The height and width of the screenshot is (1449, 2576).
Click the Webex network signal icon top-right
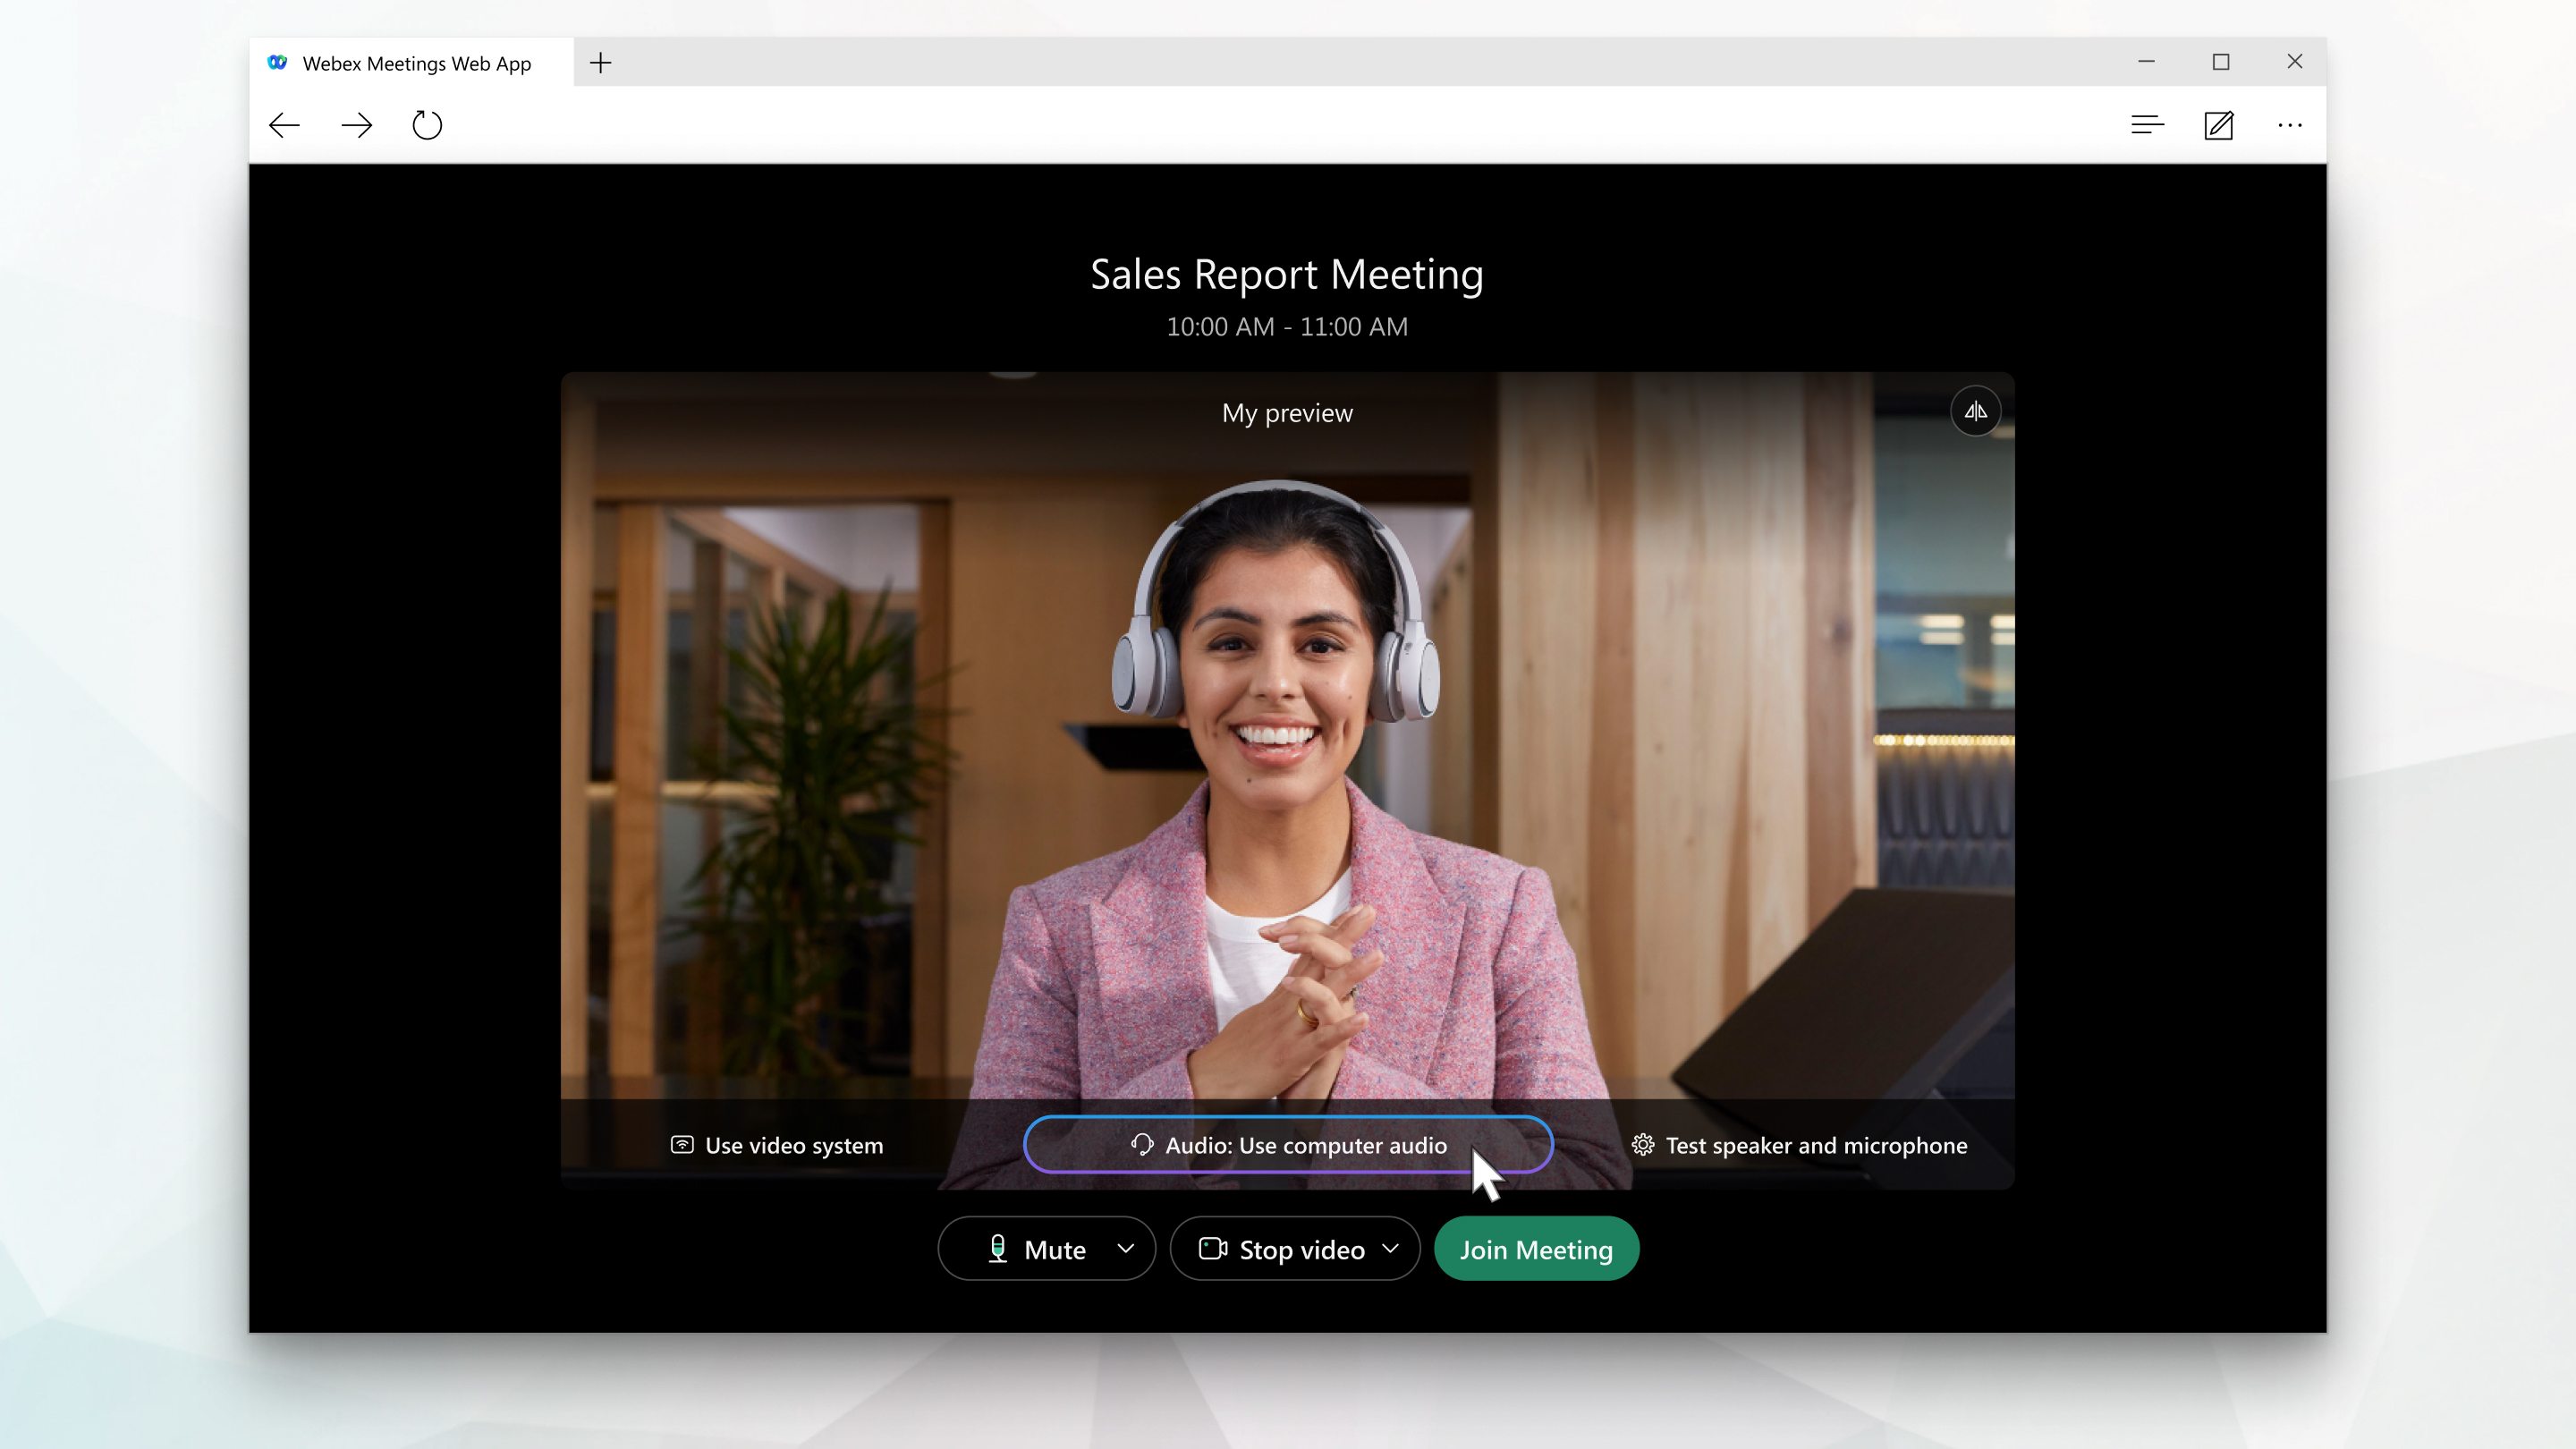point(1974,412)
